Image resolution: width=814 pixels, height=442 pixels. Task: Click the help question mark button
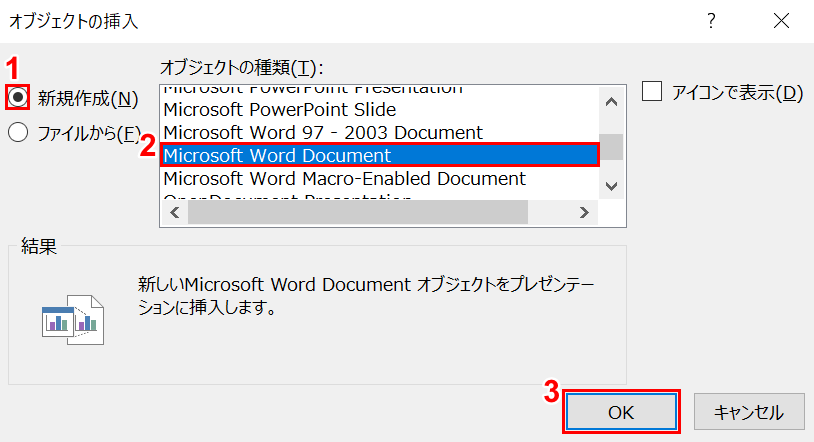pyautogui.click(x=711, y=21)
